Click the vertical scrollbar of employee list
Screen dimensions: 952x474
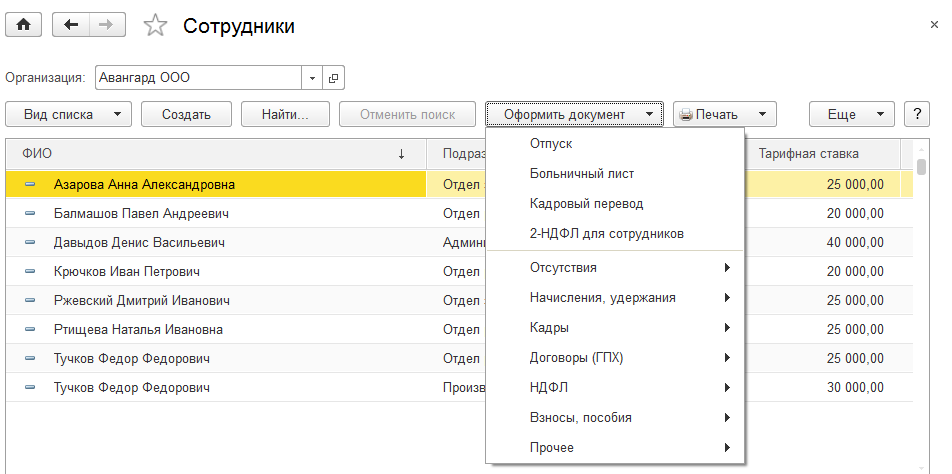tap(921, 300)
